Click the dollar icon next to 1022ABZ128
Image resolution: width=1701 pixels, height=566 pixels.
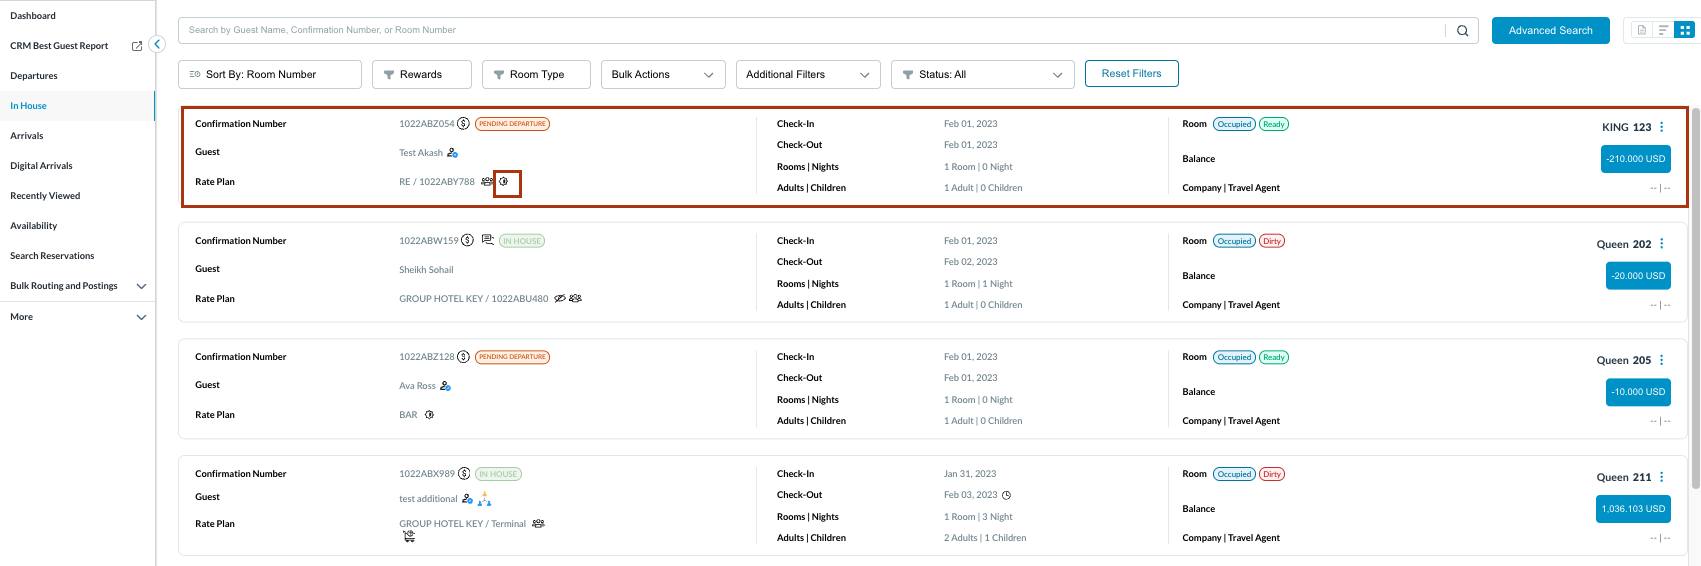[463, 357]
